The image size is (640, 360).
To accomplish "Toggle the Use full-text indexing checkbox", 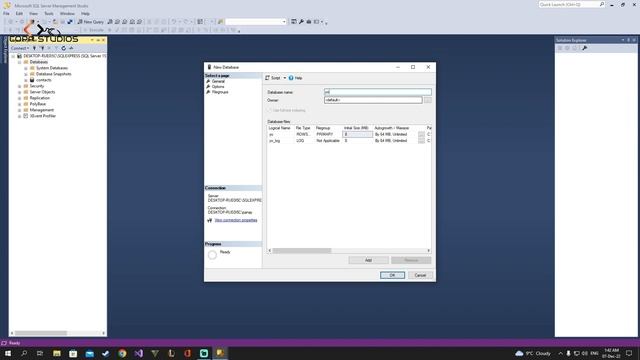I will point(269,110).
